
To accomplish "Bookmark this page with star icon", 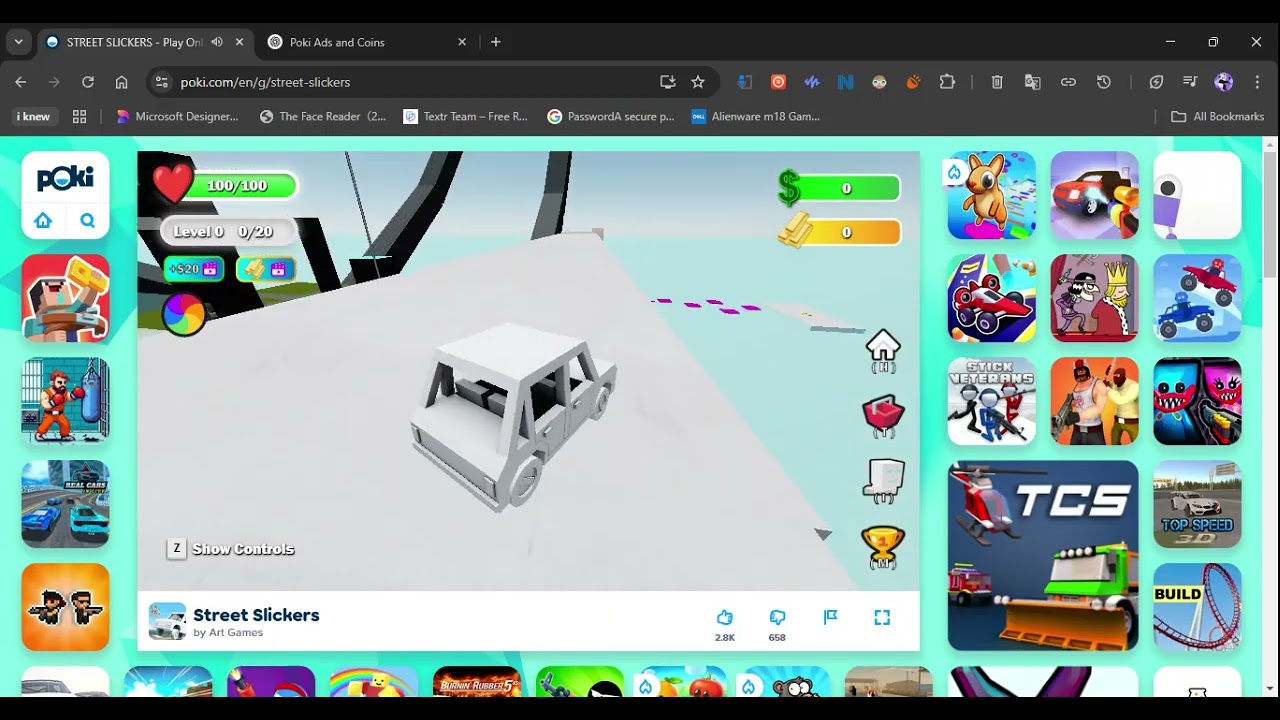I will pos(698,82).
